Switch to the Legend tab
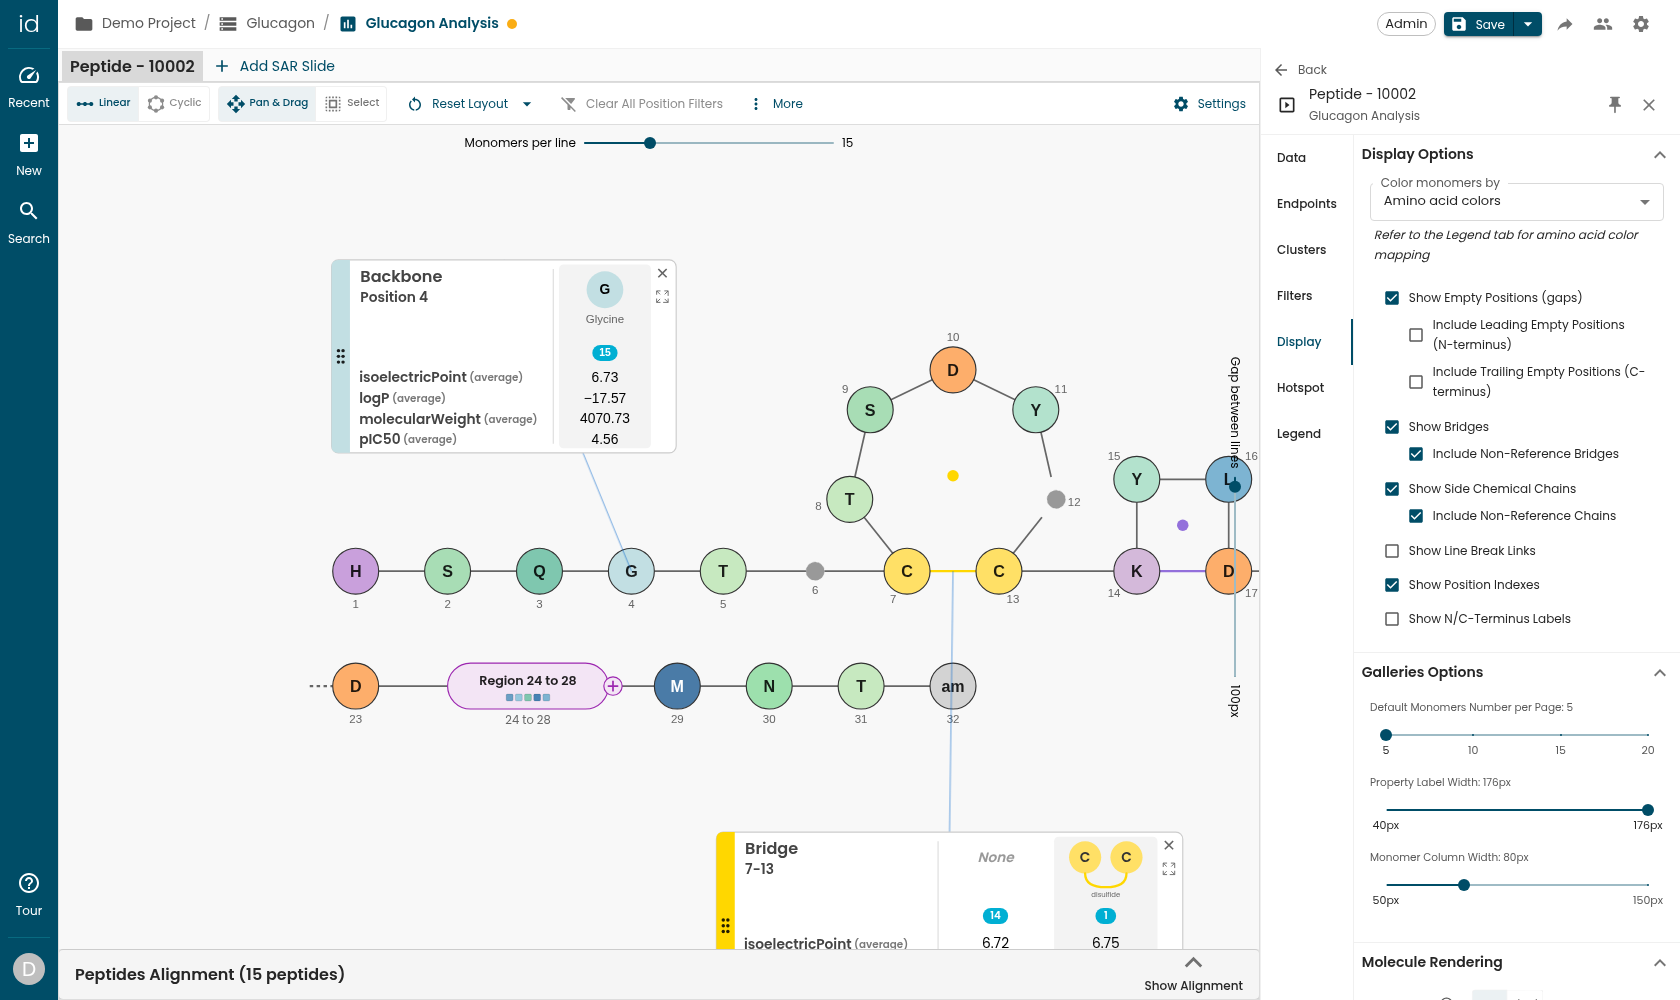 [1298, 434]
